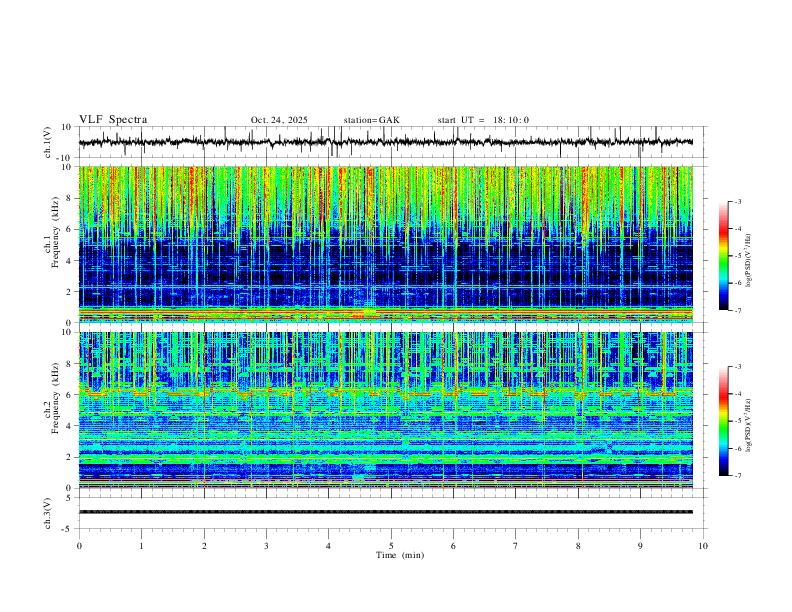Screen dimensions: 792x612
Task: Click time axis tick label '3'
Action: point(266,546)
